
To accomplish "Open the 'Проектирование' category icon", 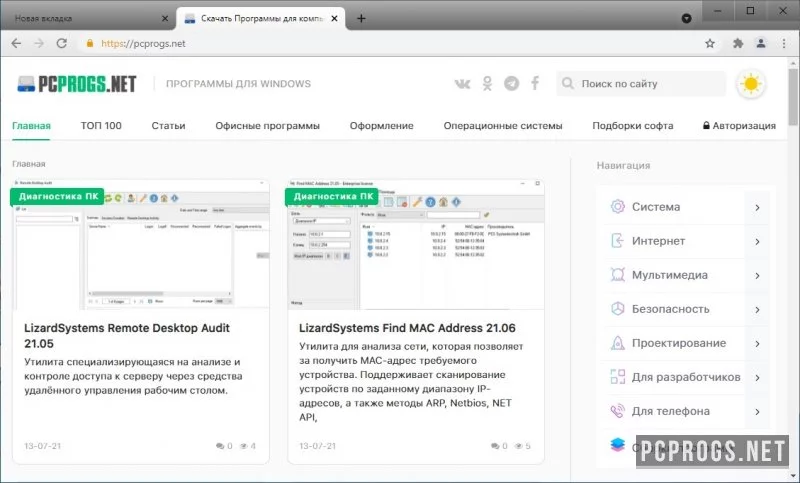I will [617, 343].
